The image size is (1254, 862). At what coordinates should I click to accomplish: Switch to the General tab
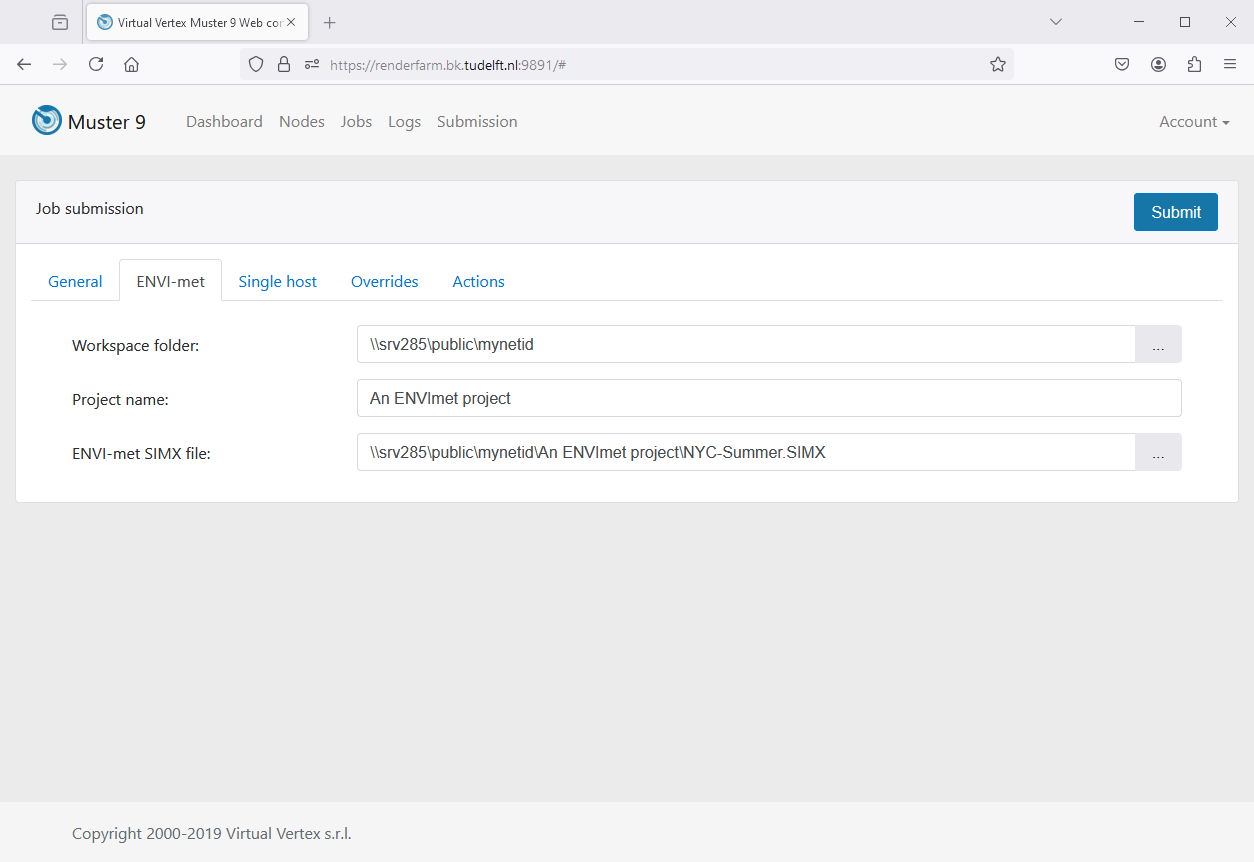coord(75,281)
